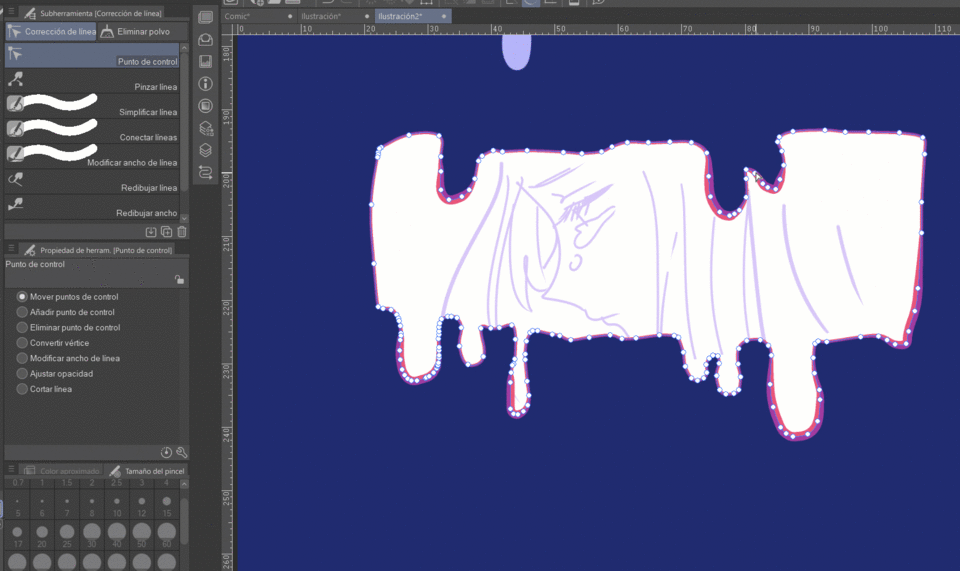Select the Eliminar punto de control option
The height and width of the screenshot is (571, 960).
[x=69, y=327]
